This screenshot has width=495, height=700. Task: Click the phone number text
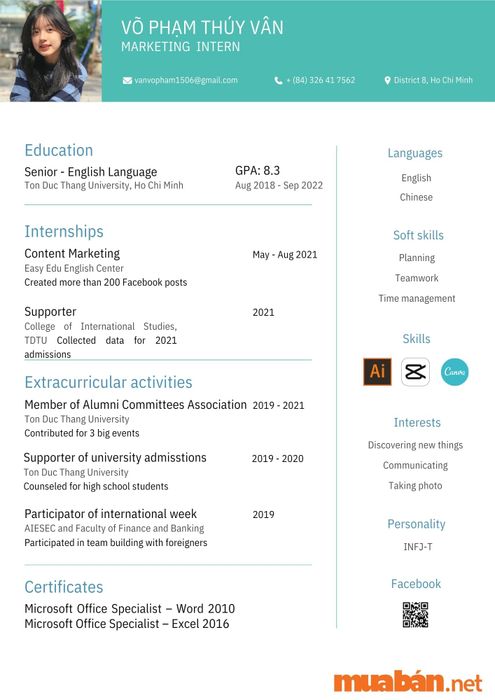point(320,80)
